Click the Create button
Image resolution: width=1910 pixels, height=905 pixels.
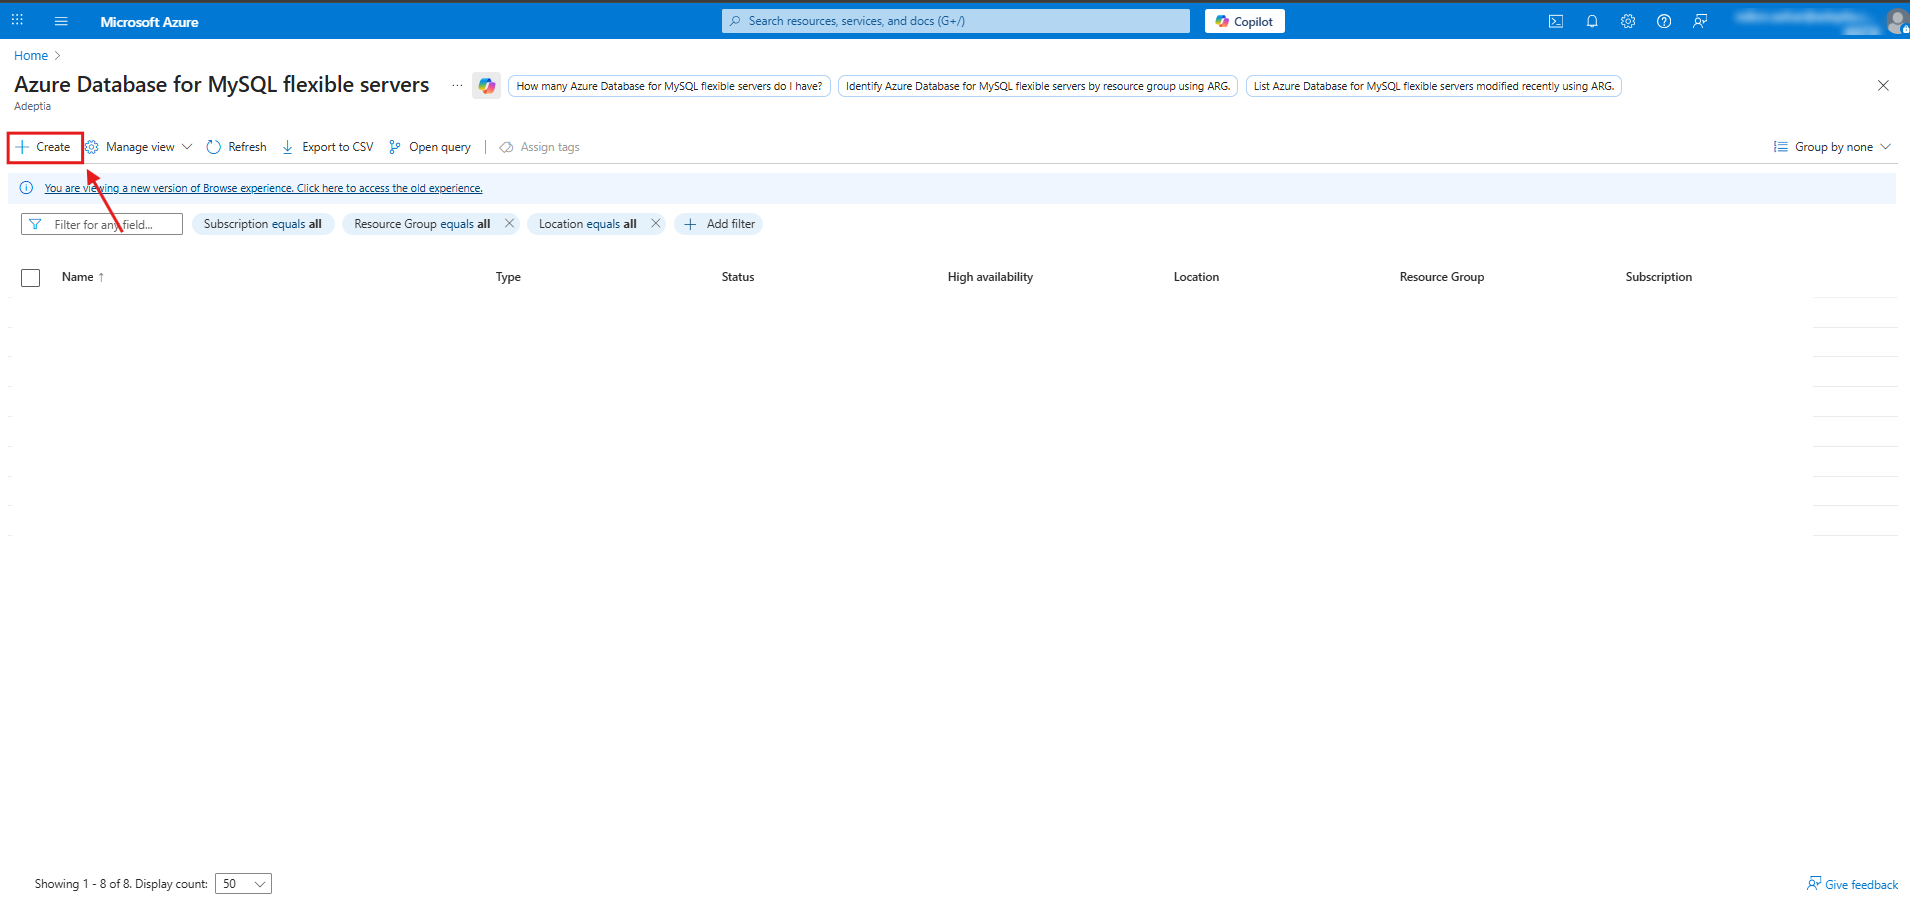[44, 147]
